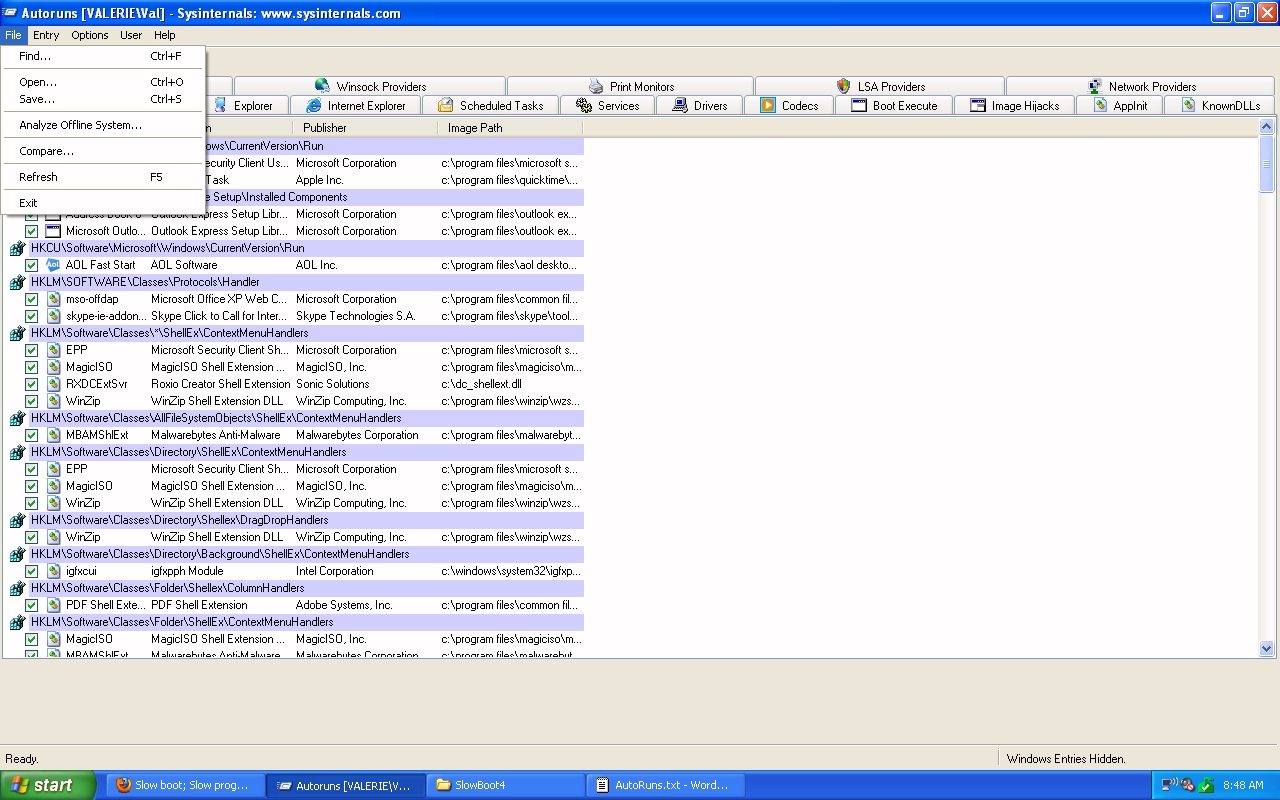Click the Image Path column header

point(510,128)
